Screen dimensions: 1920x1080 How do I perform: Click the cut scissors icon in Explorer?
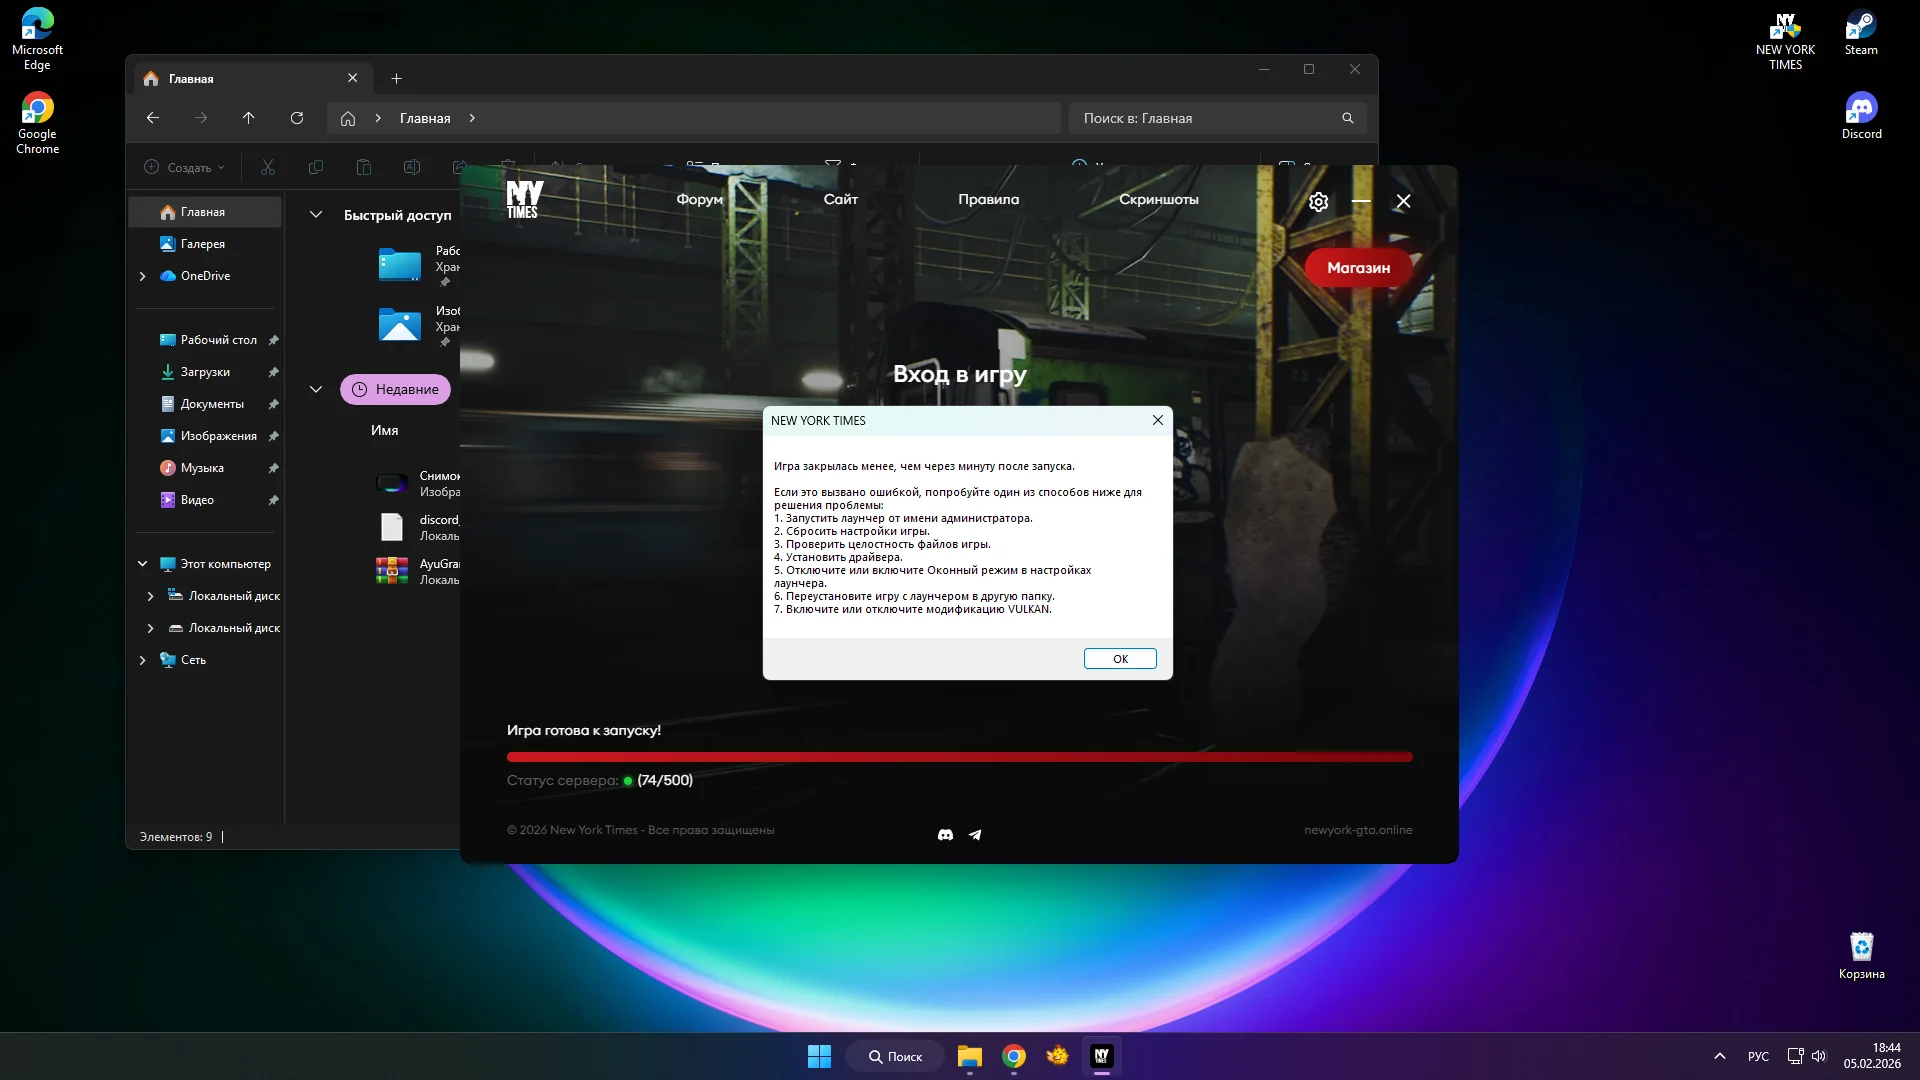268,167
